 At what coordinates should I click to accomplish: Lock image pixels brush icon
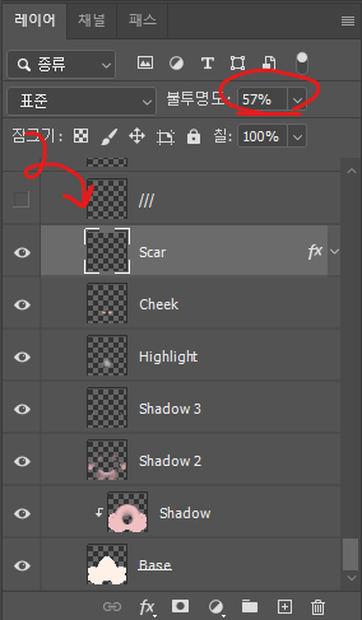(108, 137)
